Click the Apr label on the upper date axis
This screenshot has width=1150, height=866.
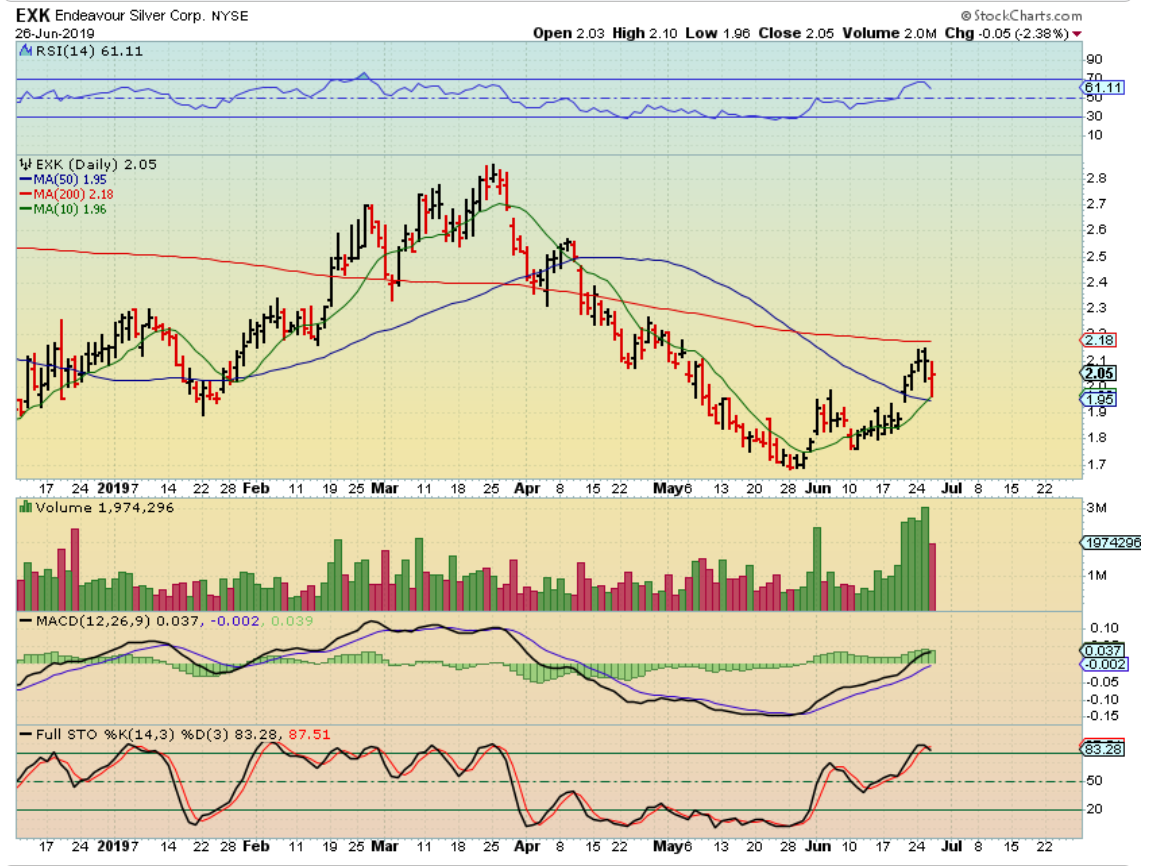[527, 488]
